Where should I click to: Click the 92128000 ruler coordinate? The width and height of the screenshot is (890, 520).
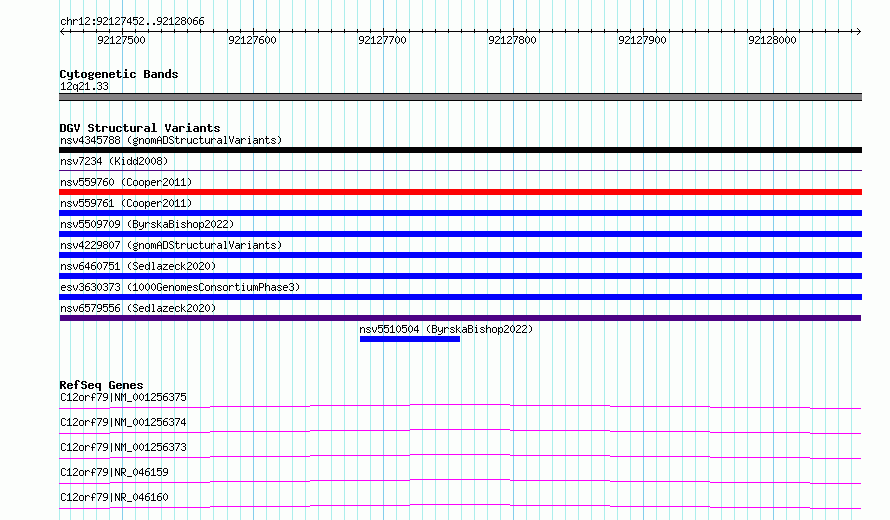click(x=772, y=40)
